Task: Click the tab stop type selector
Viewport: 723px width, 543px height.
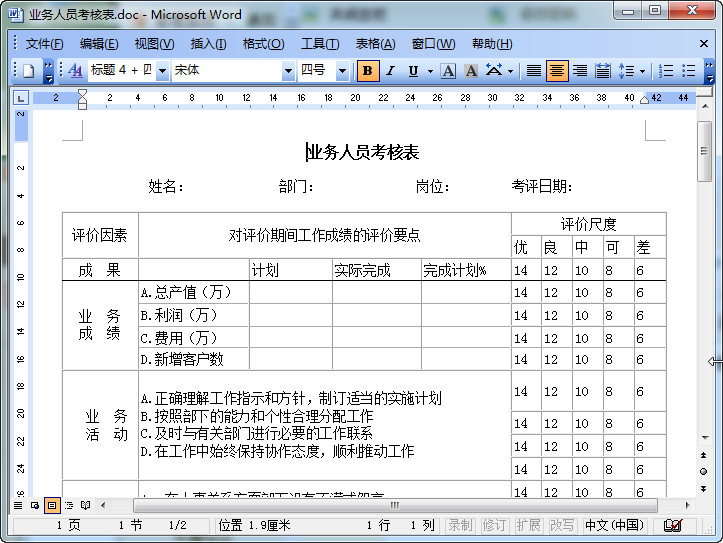Action: point(21,98)
